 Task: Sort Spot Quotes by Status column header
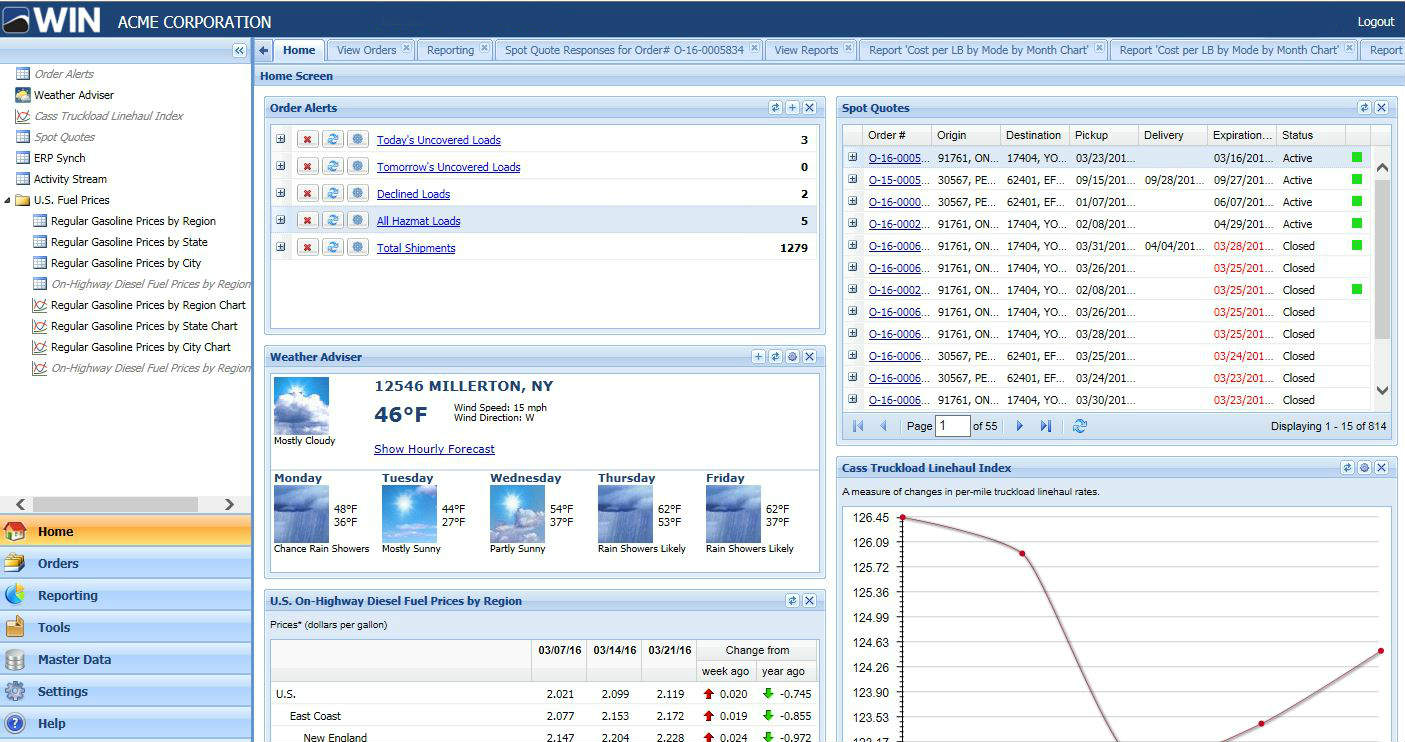(1310, 135)
